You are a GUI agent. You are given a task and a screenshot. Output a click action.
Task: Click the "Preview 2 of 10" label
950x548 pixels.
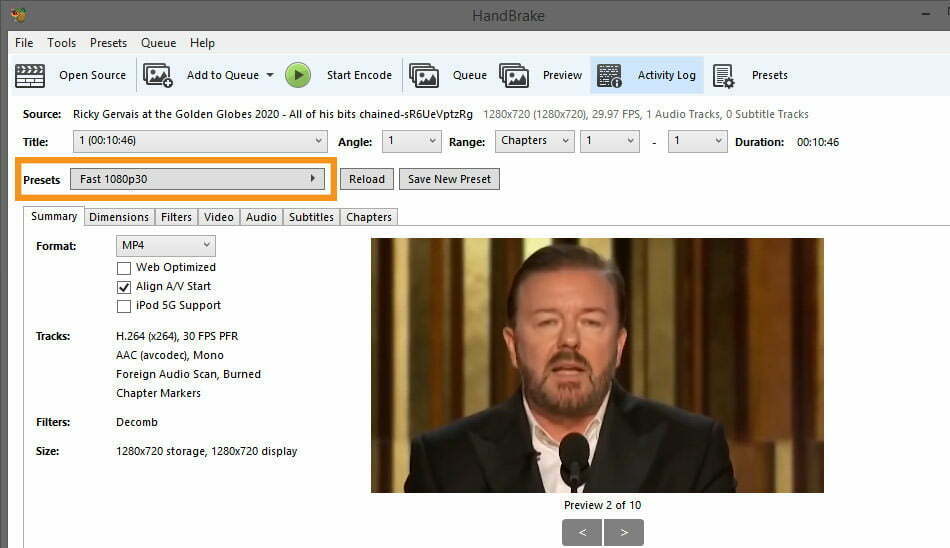(x=602, y=505)
